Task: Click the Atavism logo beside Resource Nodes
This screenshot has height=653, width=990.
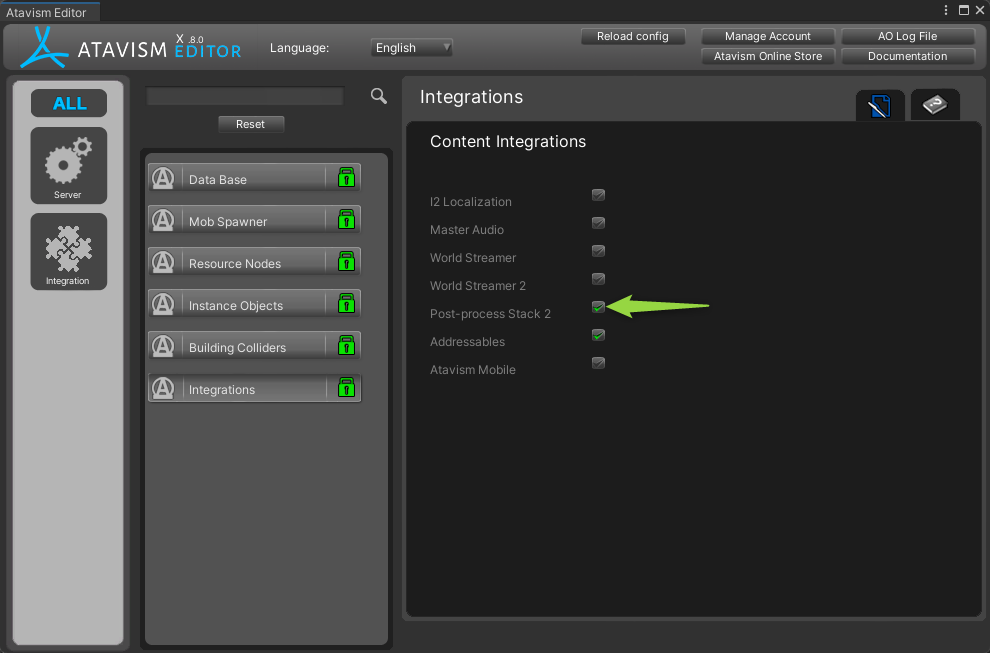Action: 163,263
